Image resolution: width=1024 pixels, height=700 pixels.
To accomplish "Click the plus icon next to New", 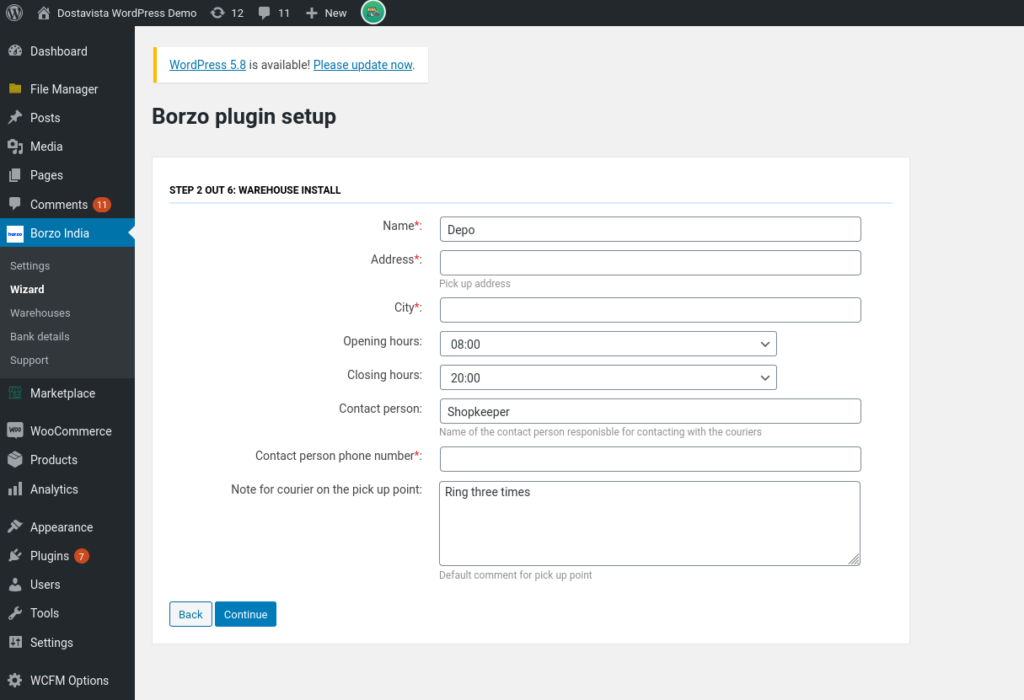I will tap(312, 13).
